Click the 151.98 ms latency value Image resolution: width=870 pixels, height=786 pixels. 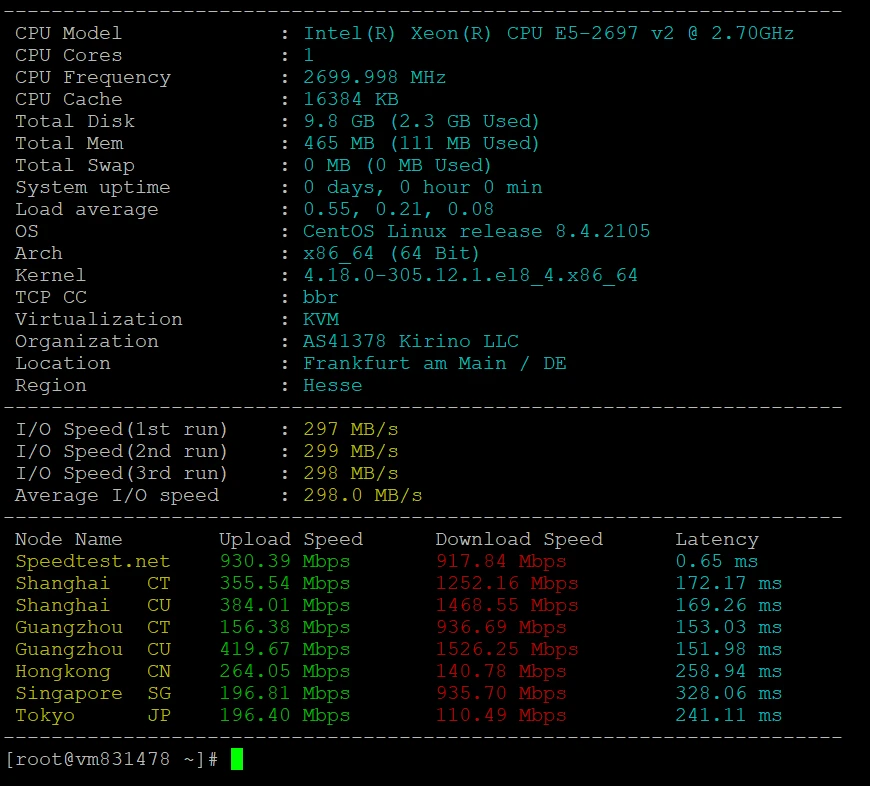(x=729, y=650)
